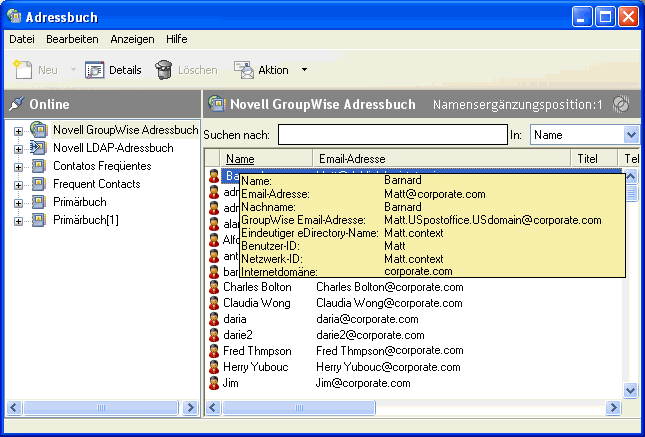Click the Novell LDAP-Adressbuch tree icon
Image resolution: width=645 pixels, height=437 pixels.
pyautogui.click(x=39, y=147)
